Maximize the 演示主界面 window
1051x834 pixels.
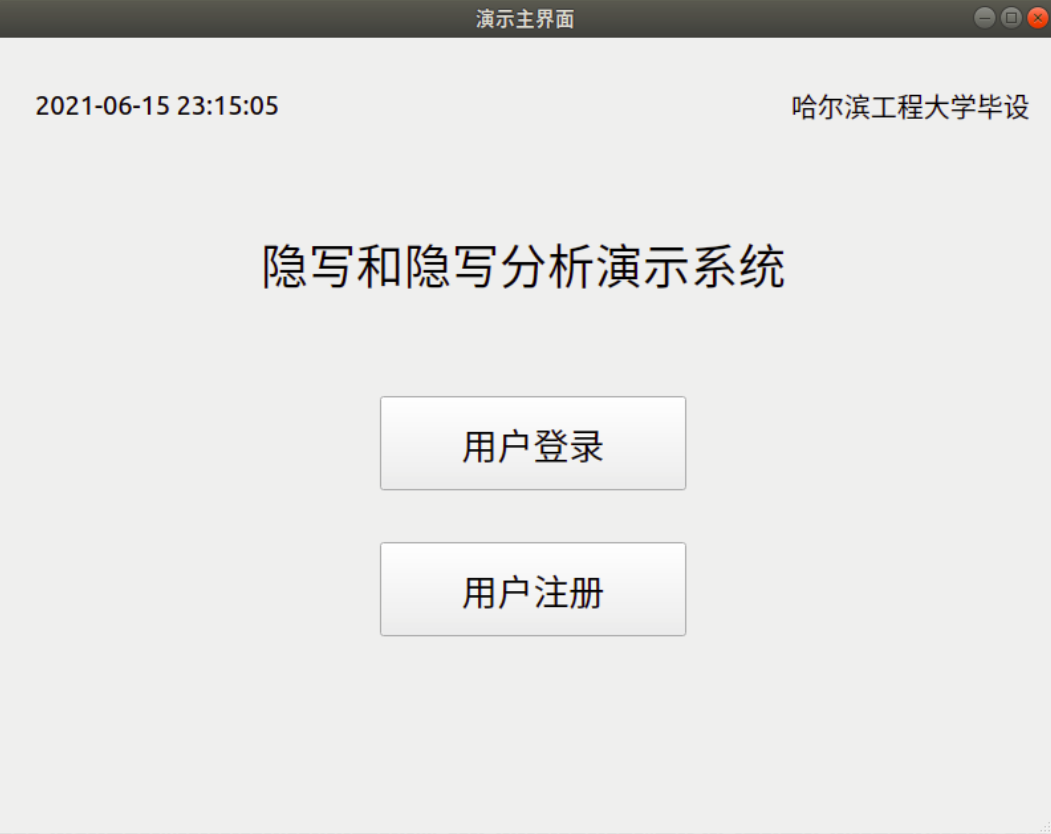coord(1011,17)
